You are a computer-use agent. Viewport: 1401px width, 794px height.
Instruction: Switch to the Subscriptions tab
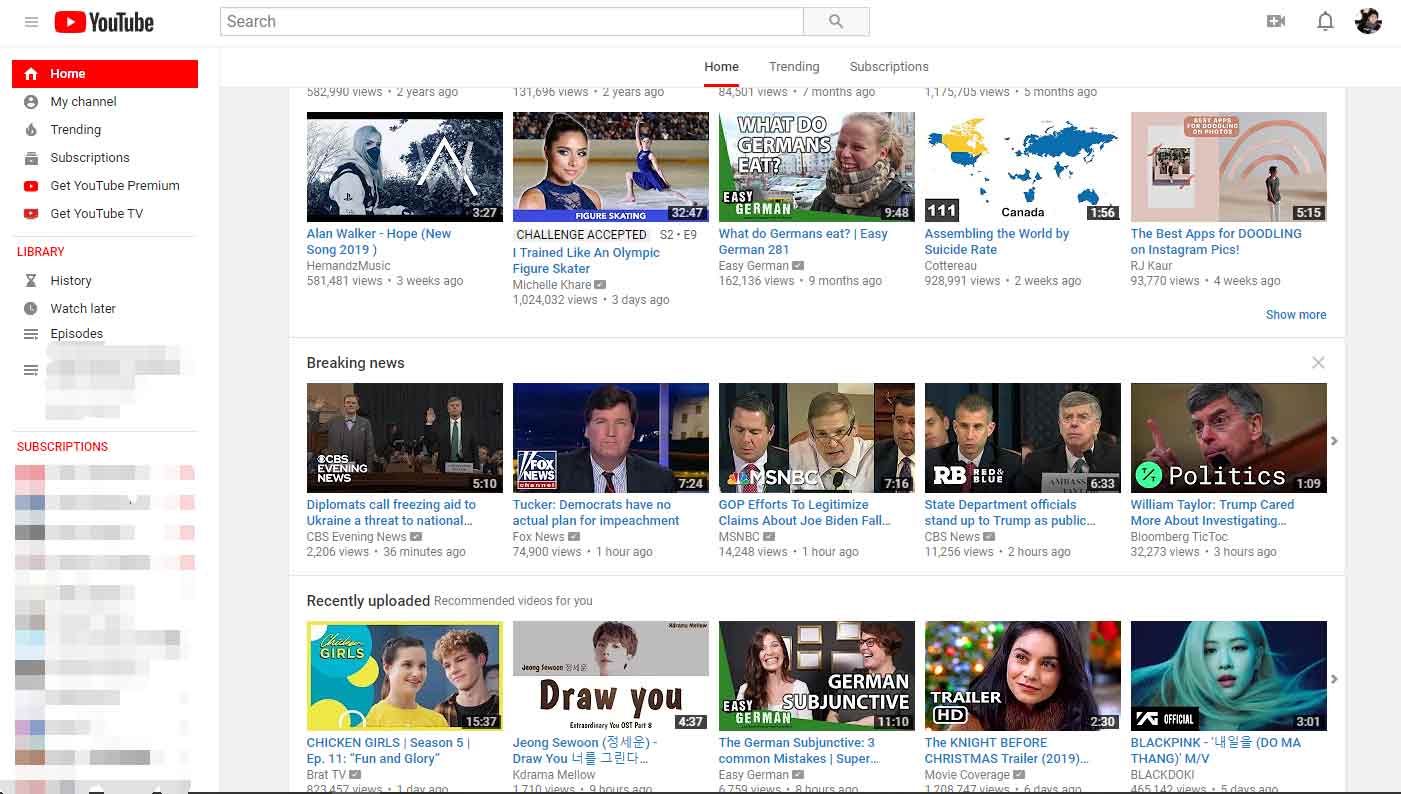point(888,66)
